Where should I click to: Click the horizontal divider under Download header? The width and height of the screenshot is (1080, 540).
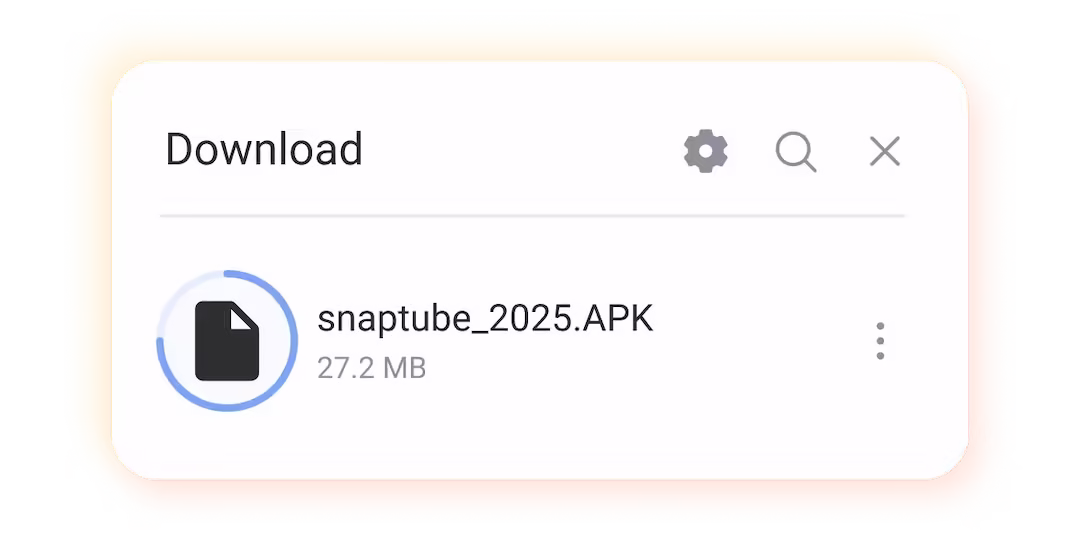532,216
